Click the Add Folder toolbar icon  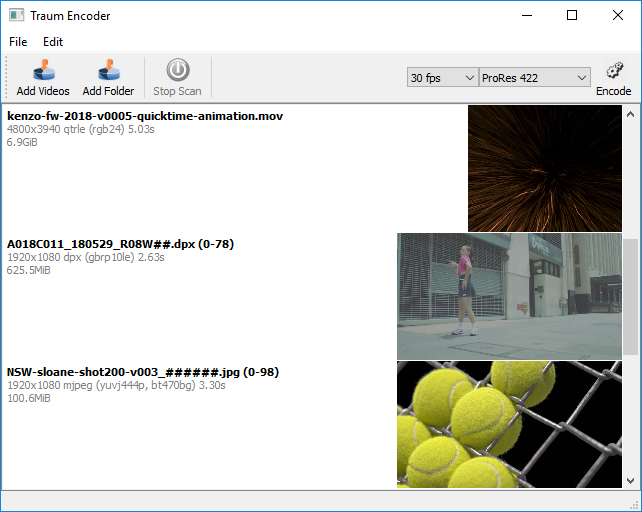(x=109, y=70)
